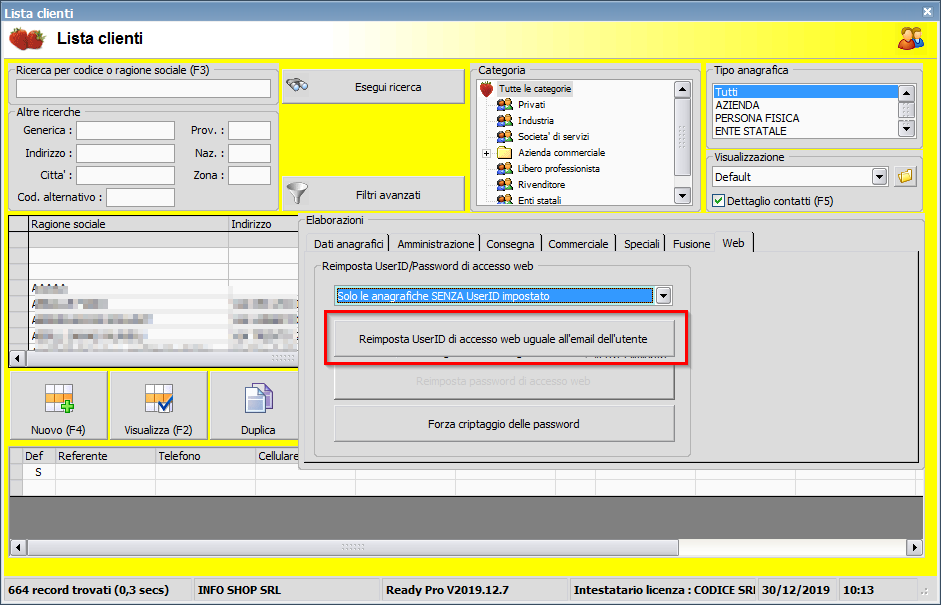
Task: Click the Cellulare column header
Action: tap(277, 456)
